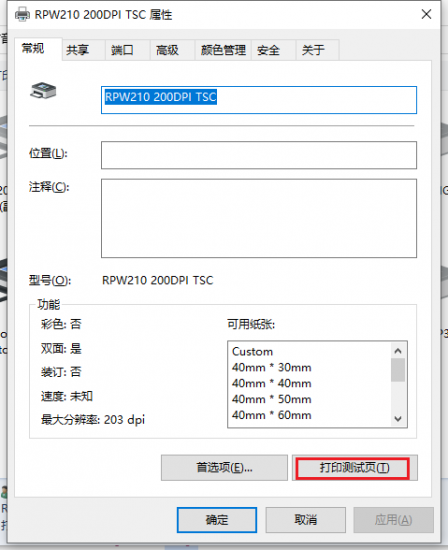Click the 应用(A) apply button
The image size is (448, 550).
coord(393,519)
